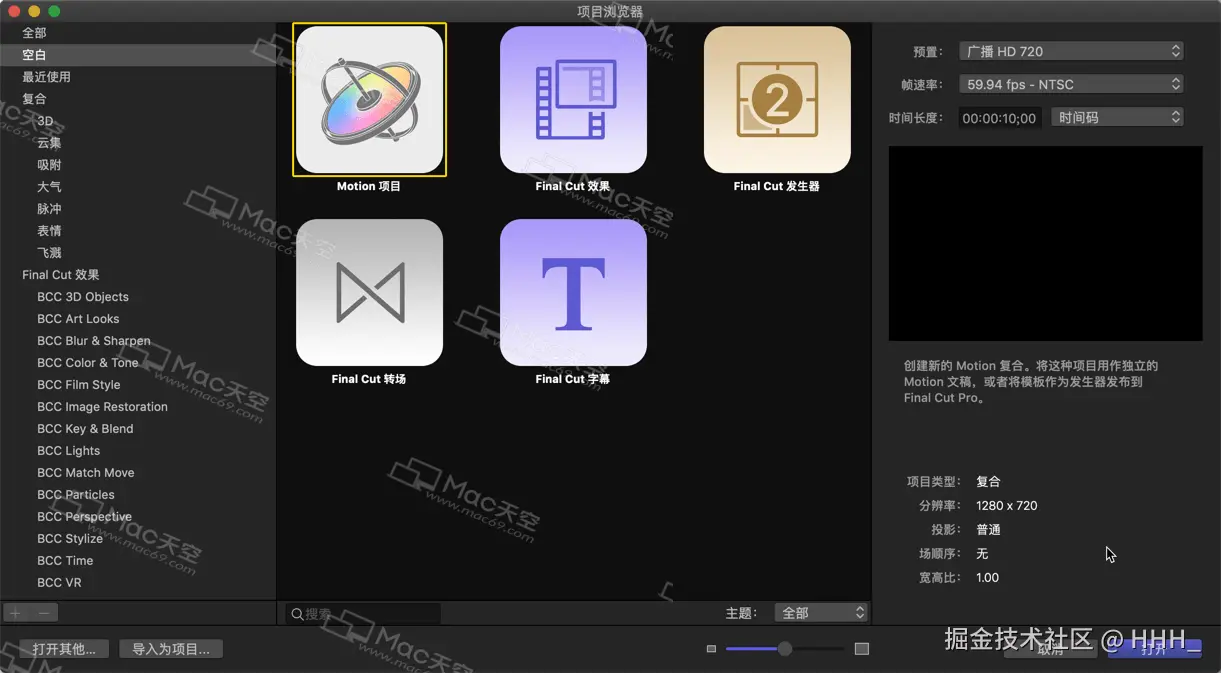Viewport: 1221px width, 673px height.
Task: Click the 宽高比 value 1.00
Action: pyautogui.click(x=987, y=578)
